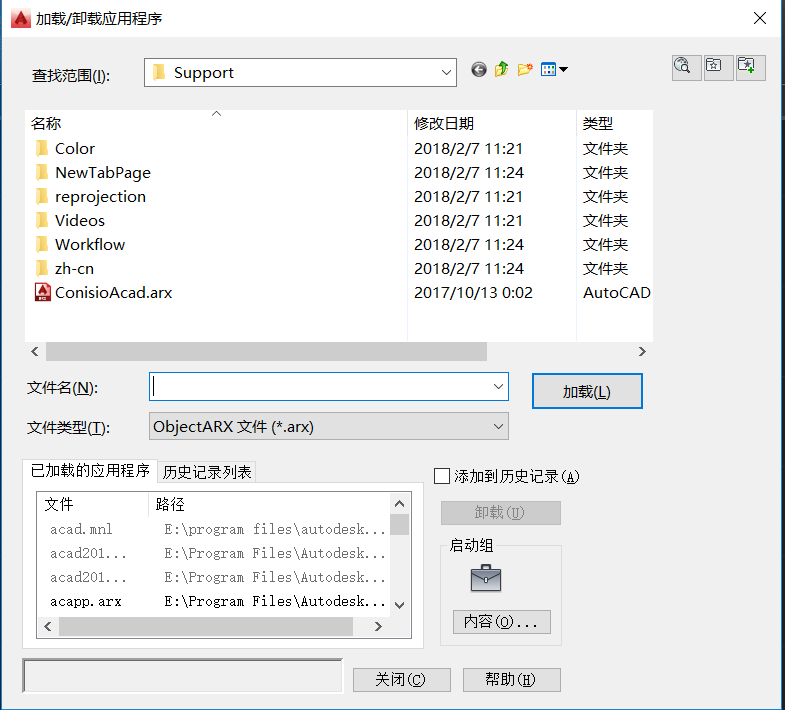The width and height of the screenshot is (785, 710).
Task: Click the Add to Favorites icon
Action: click(748, 67)
